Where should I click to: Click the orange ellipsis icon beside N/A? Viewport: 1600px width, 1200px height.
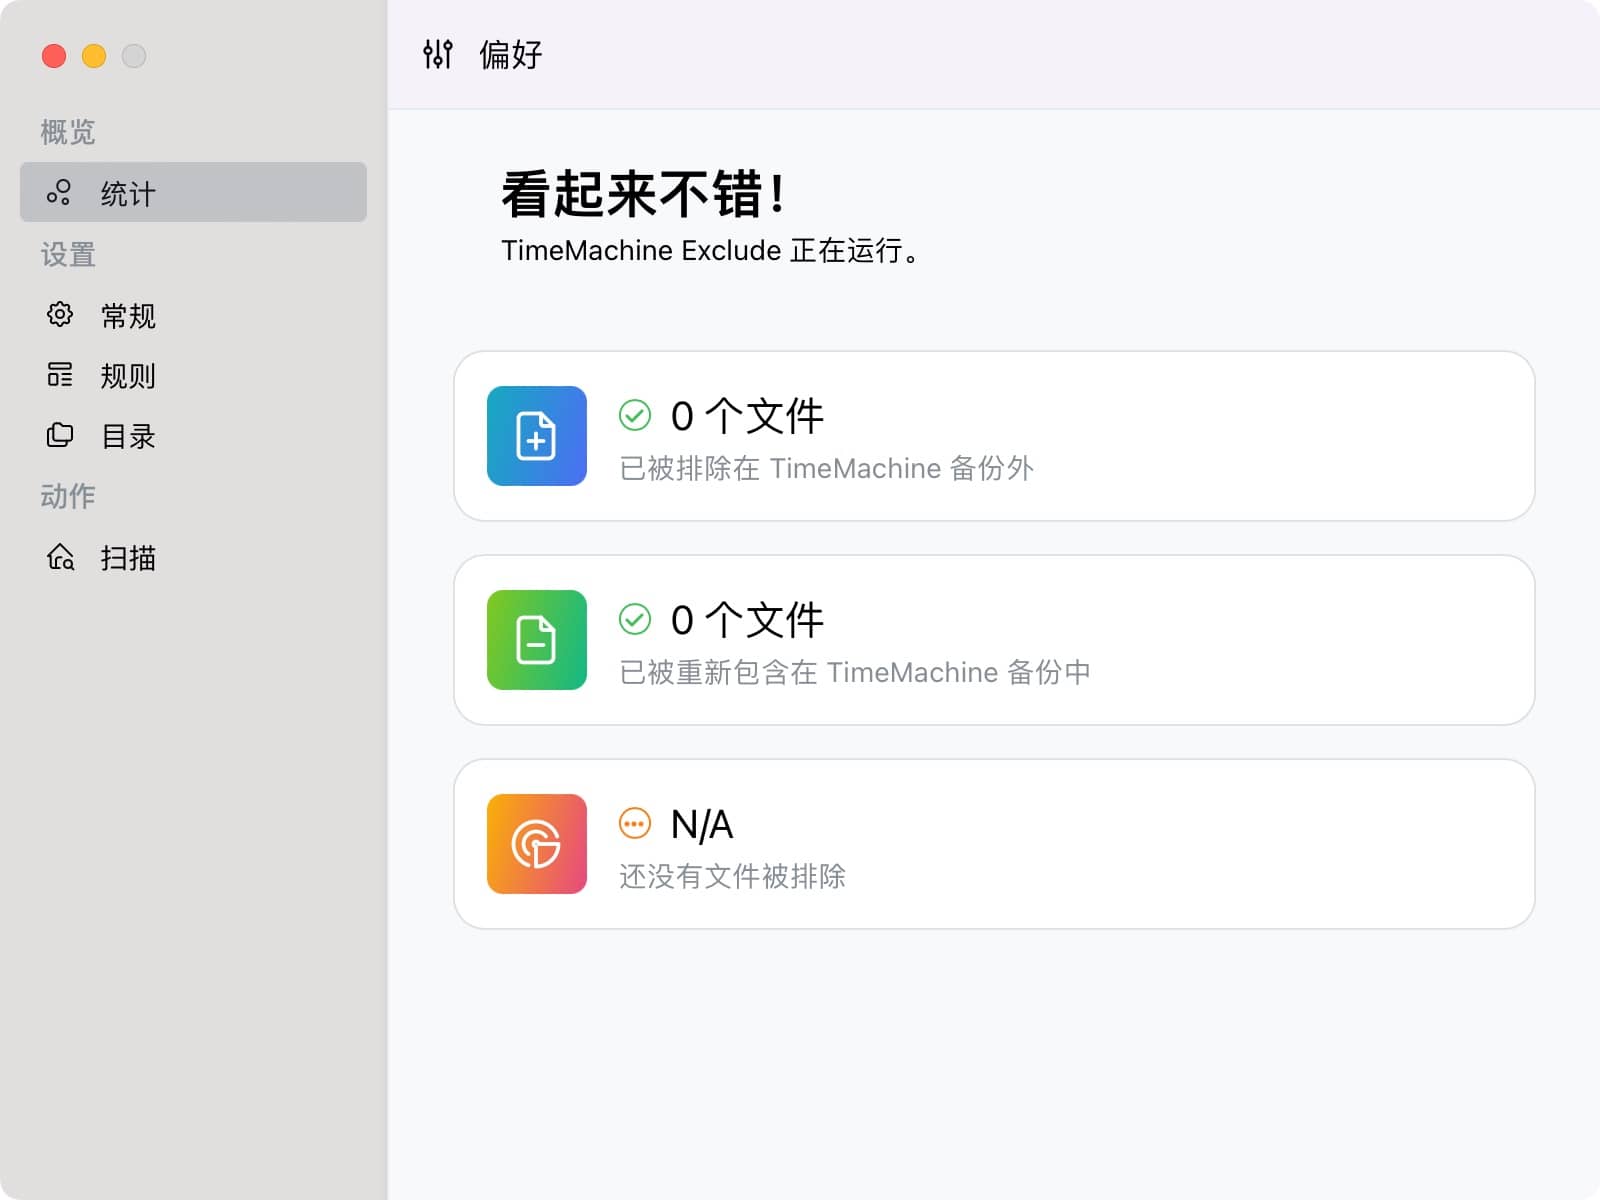click(635, 823)
